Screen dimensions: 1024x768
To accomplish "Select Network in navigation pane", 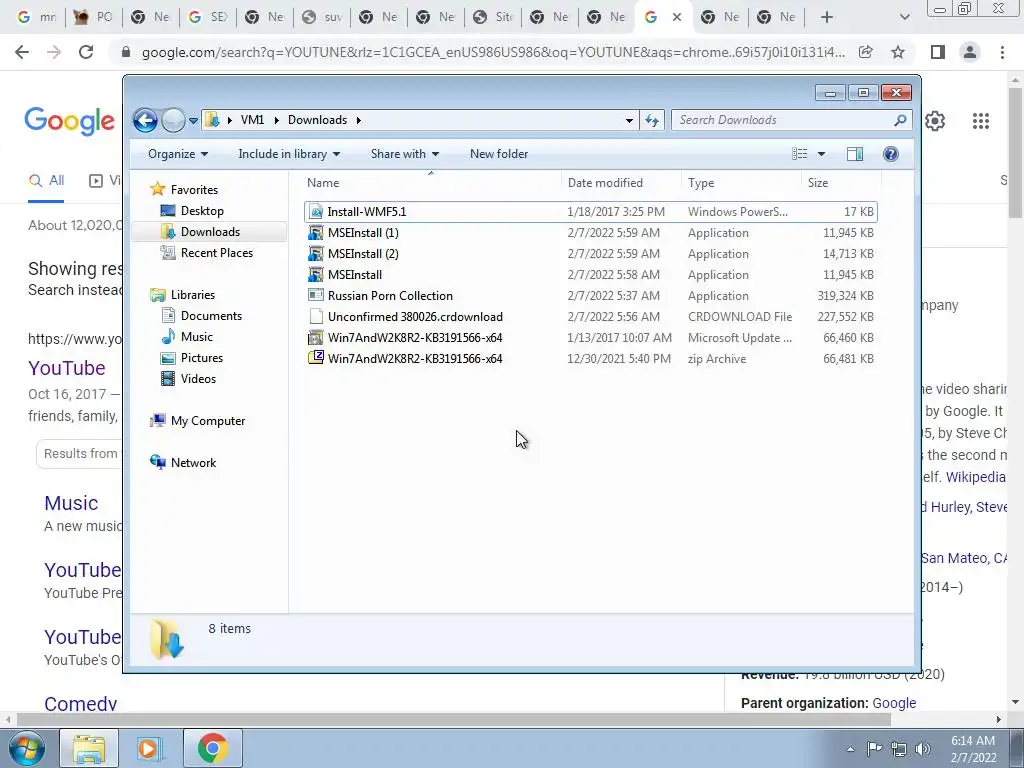I will click(x=193, y=462).
